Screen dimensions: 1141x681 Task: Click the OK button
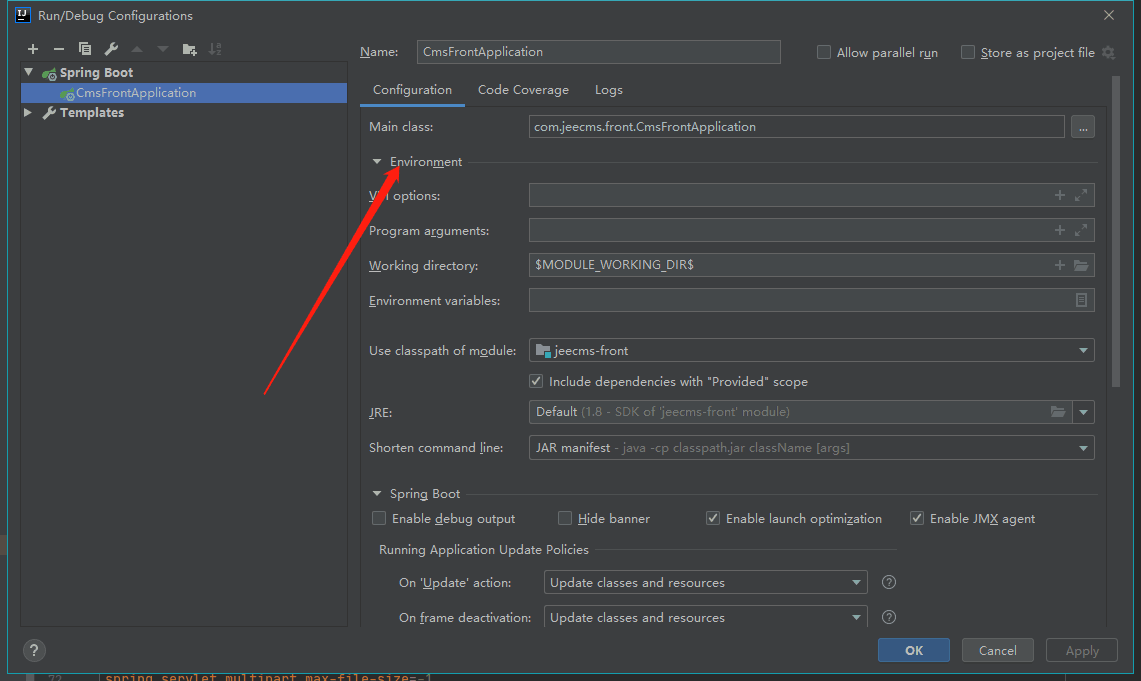click(913, 650)
